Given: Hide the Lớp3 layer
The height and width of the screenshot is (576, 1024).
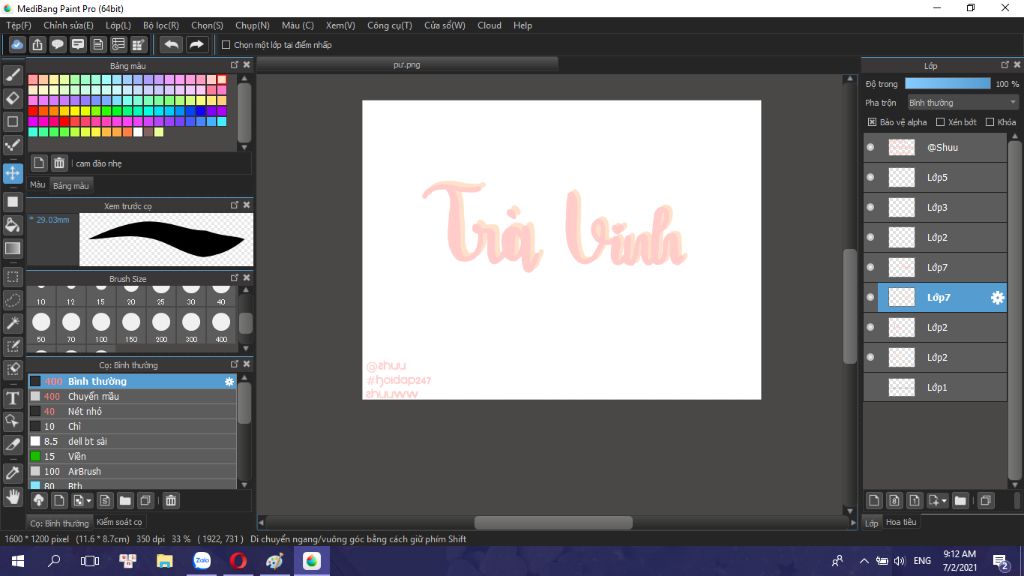Looking at the screenshot, I should click(x=871, y=208).
